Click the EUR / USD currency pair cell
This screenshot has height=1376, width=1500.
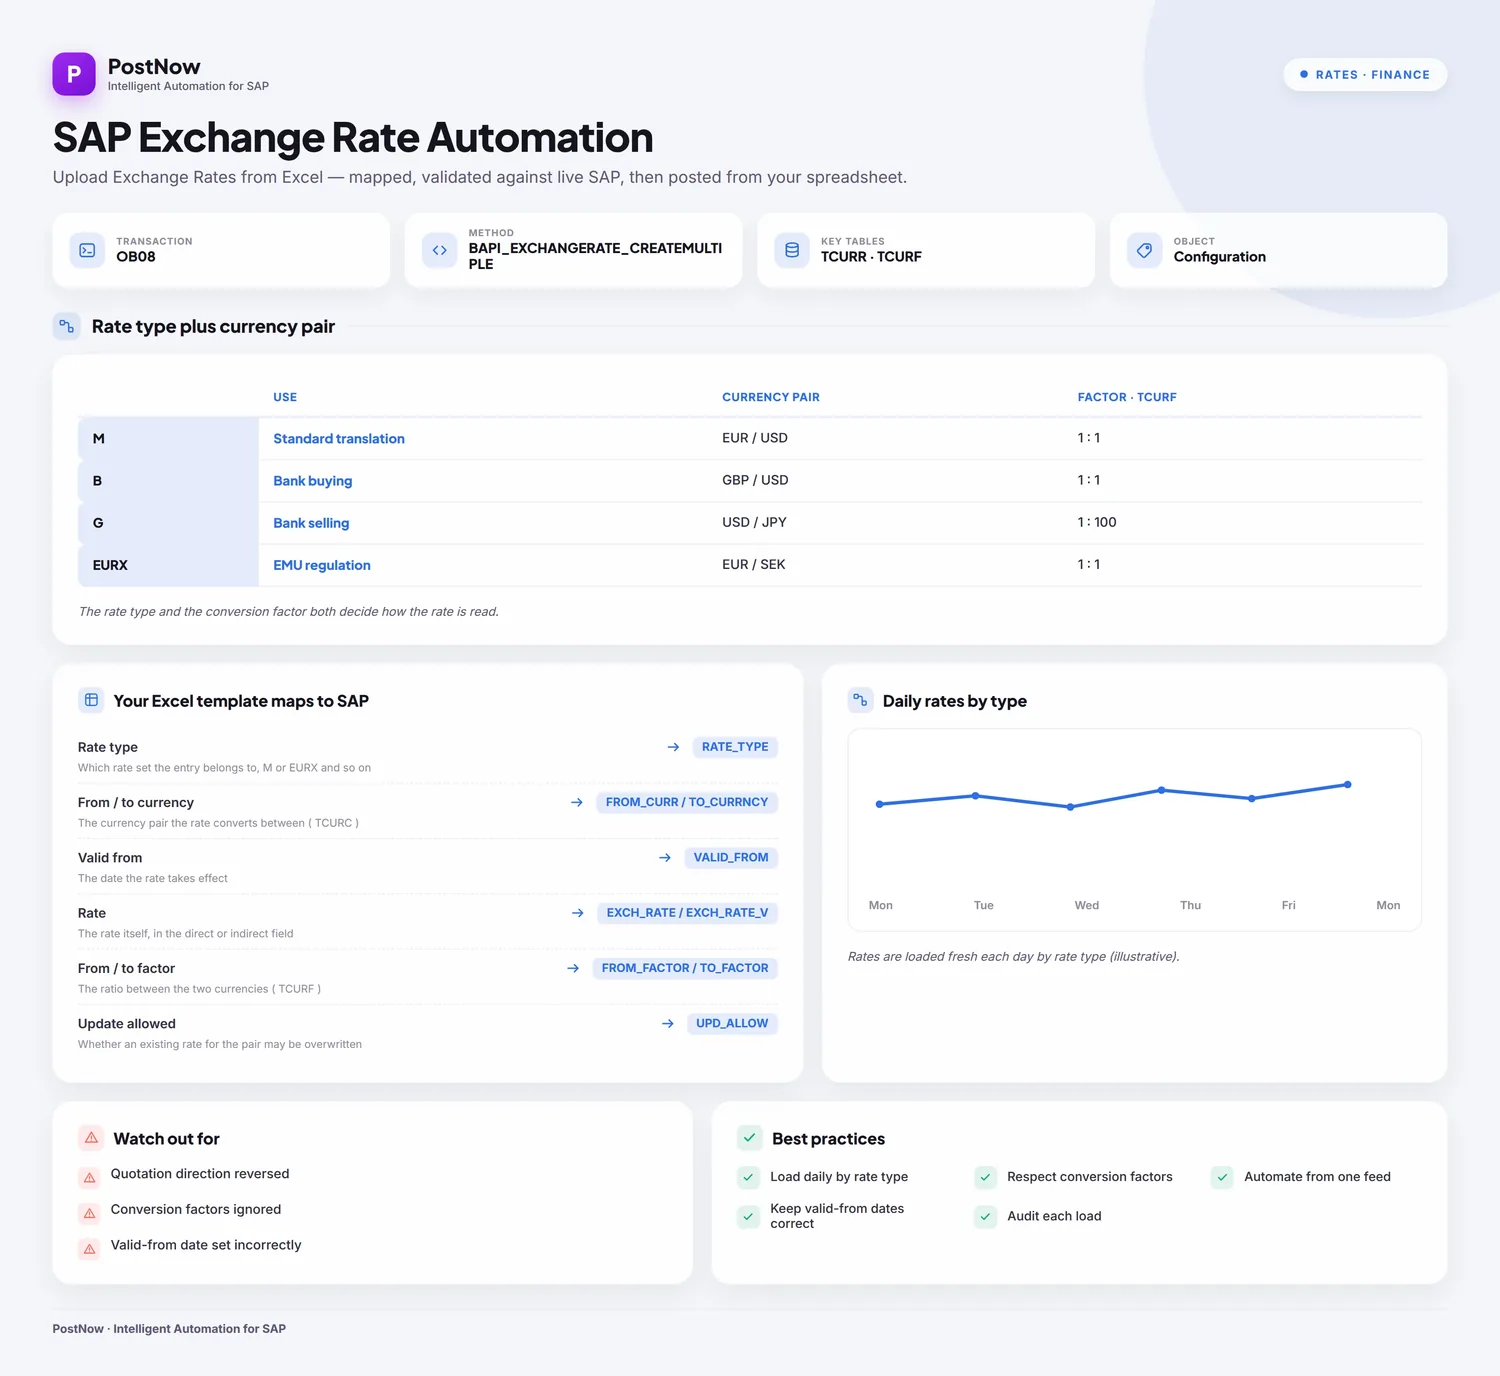coord(755,438)
